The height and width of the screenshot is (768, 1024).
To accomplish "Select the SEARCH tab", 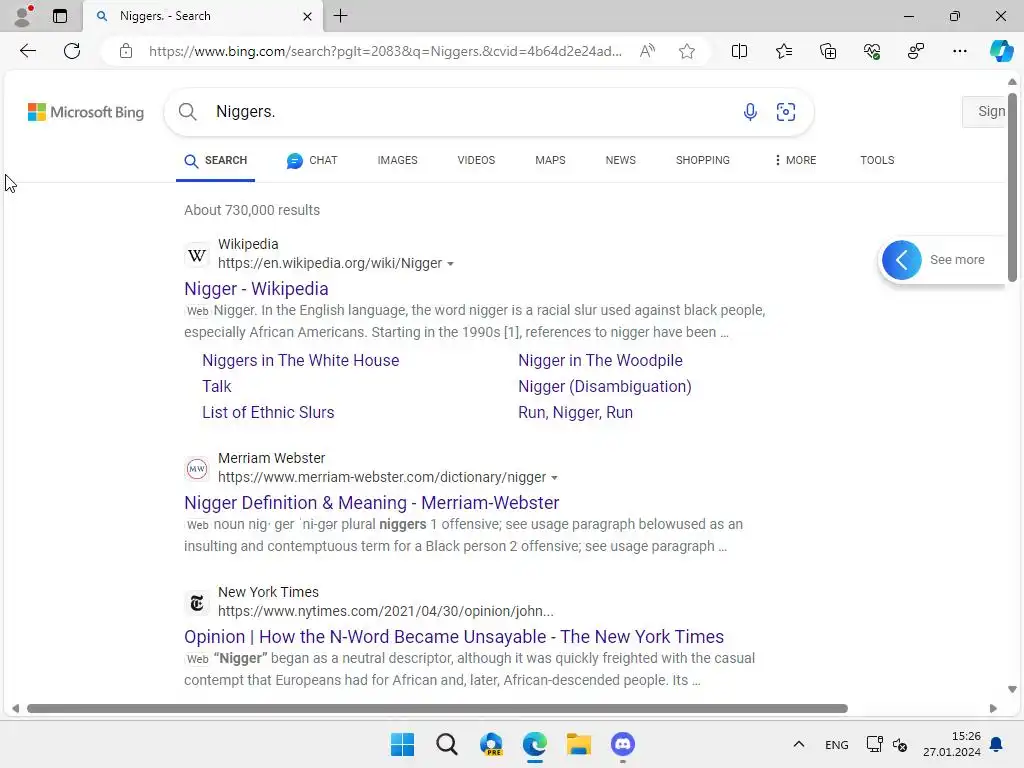I will tap(216, 161).
